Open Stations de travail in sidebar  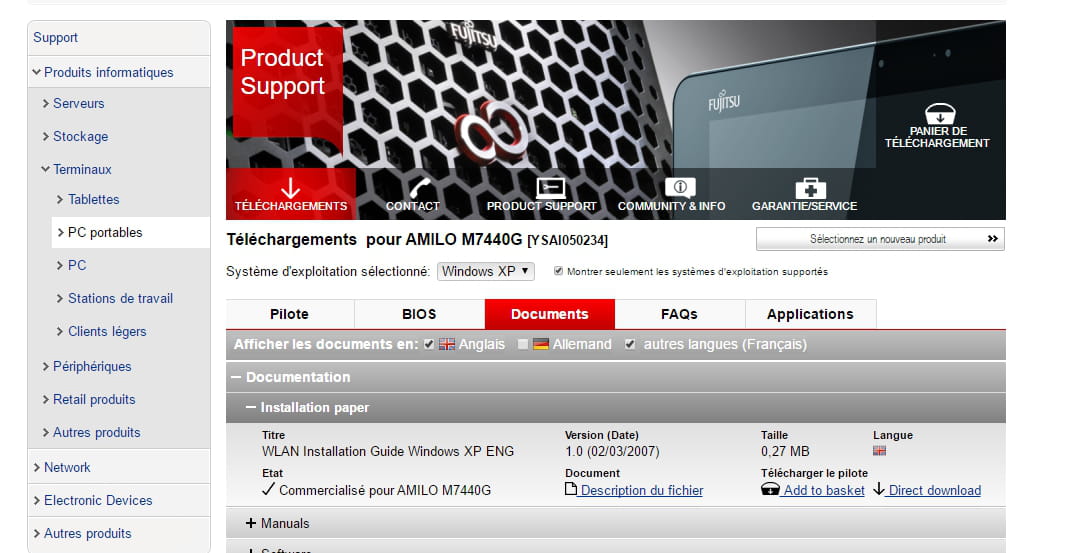(120, 298)
